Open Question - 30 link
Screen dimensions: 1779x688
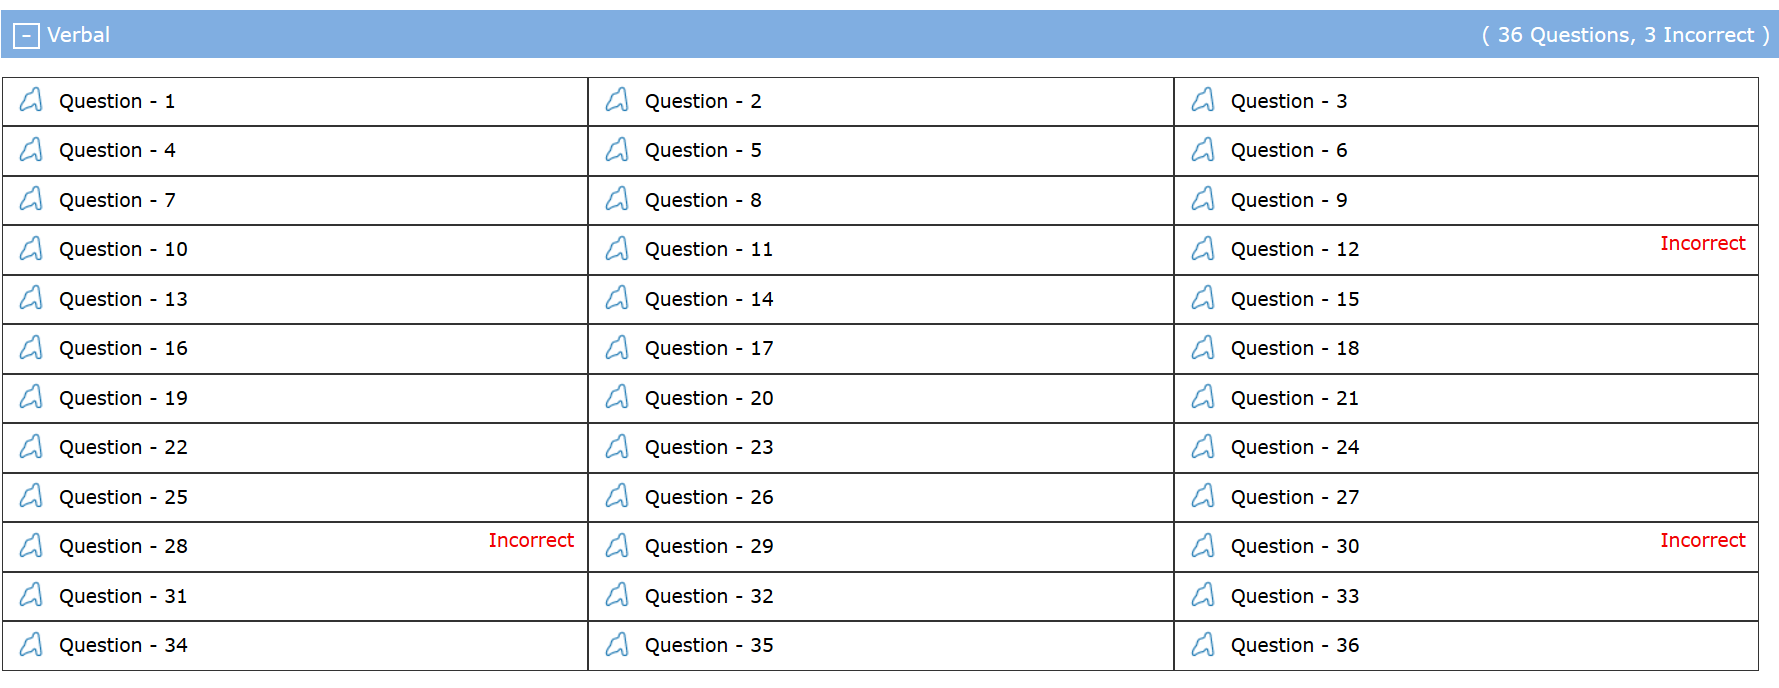(x=1294, y=546)
